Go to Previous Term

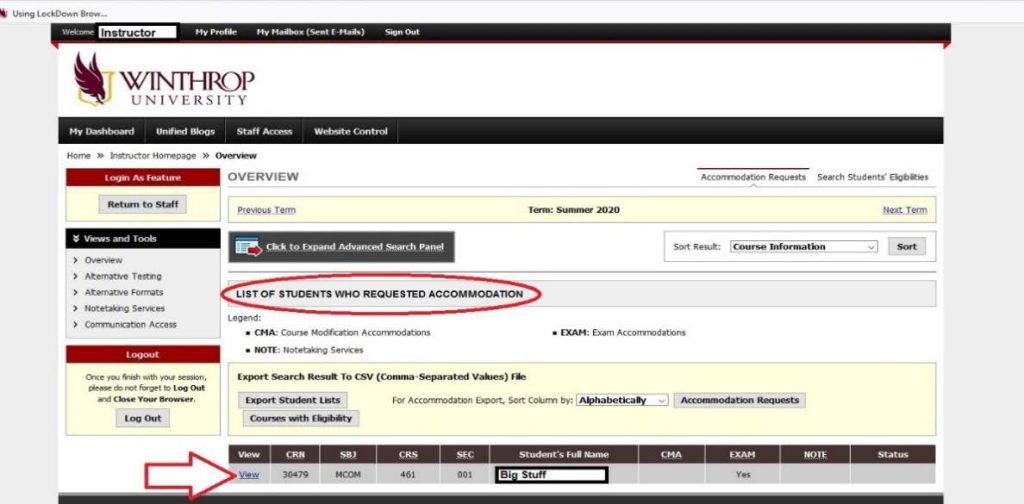click(x=266, y=210)
